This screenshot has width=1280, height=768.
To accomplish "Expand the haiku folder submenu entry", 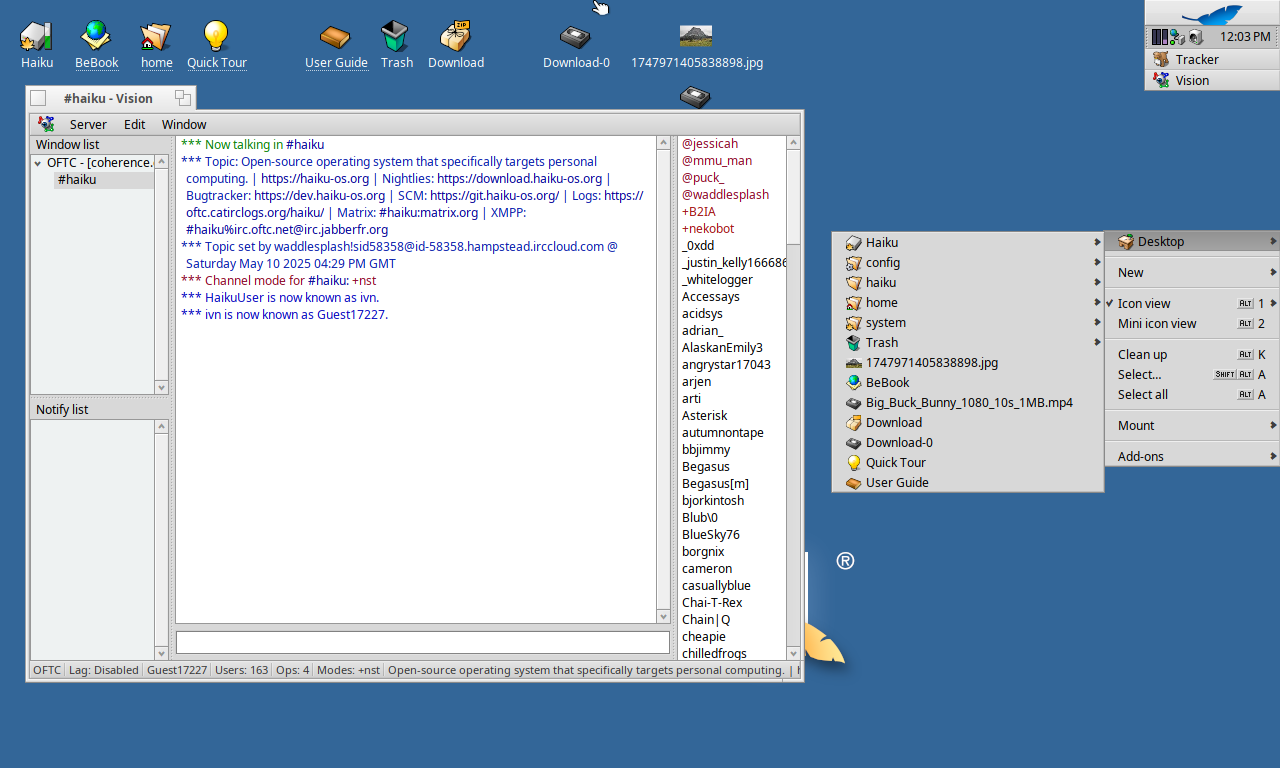I will point(968,282).
